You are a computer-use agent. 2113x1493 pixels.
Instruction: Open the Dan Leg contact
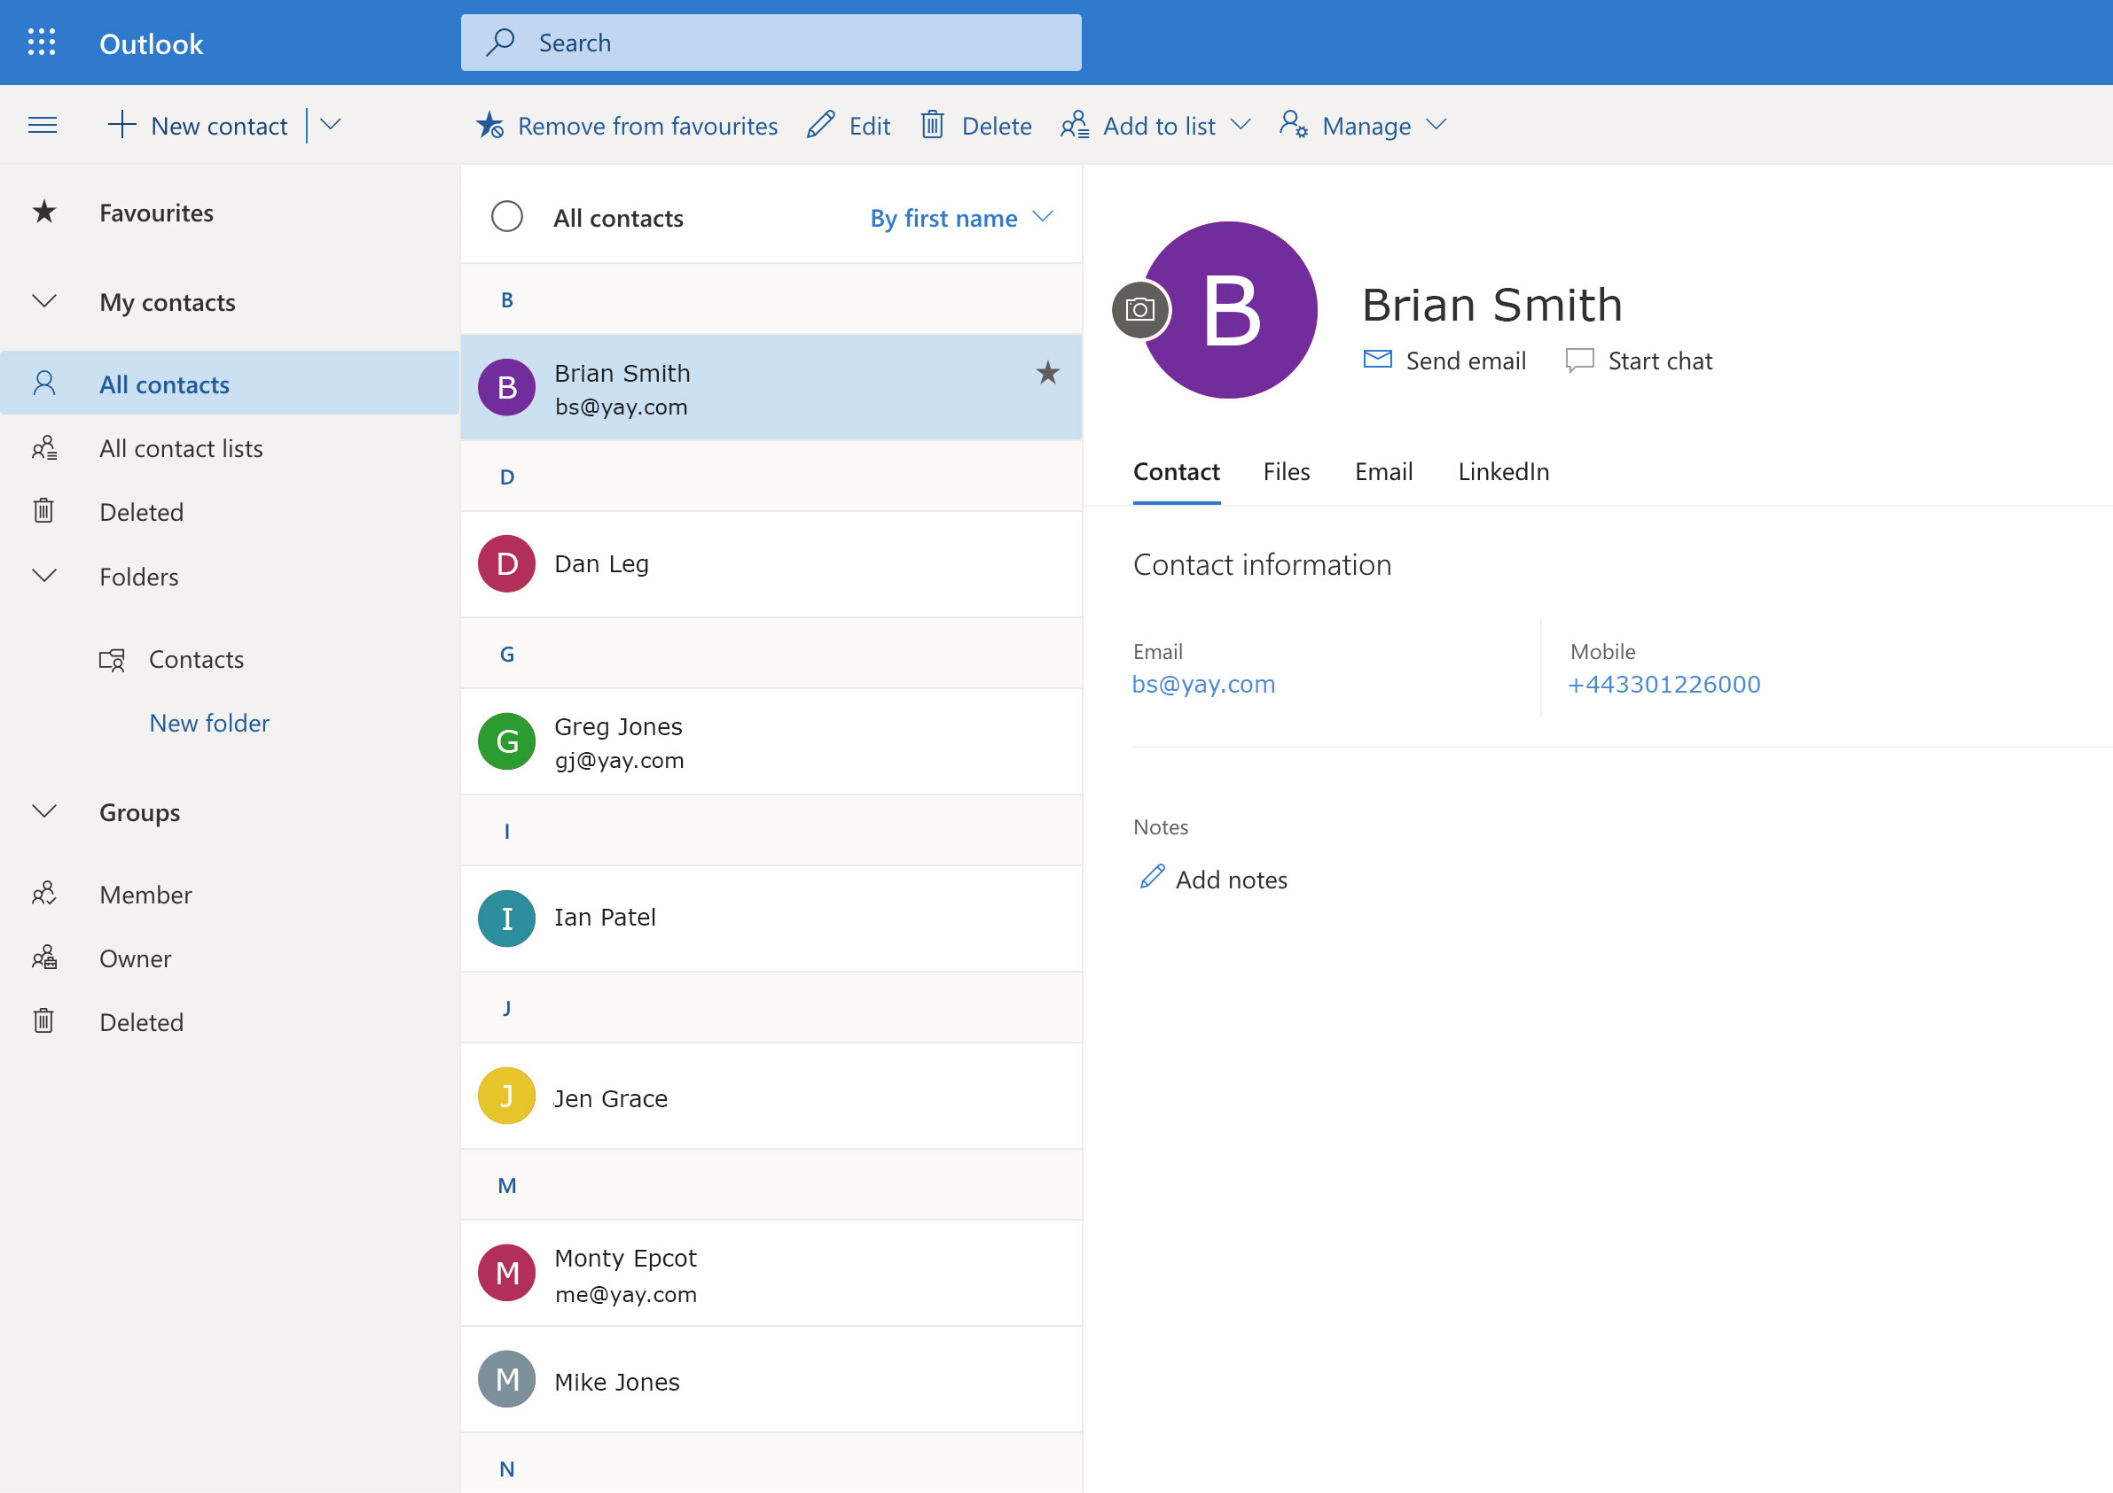click(x=771, y=564)
